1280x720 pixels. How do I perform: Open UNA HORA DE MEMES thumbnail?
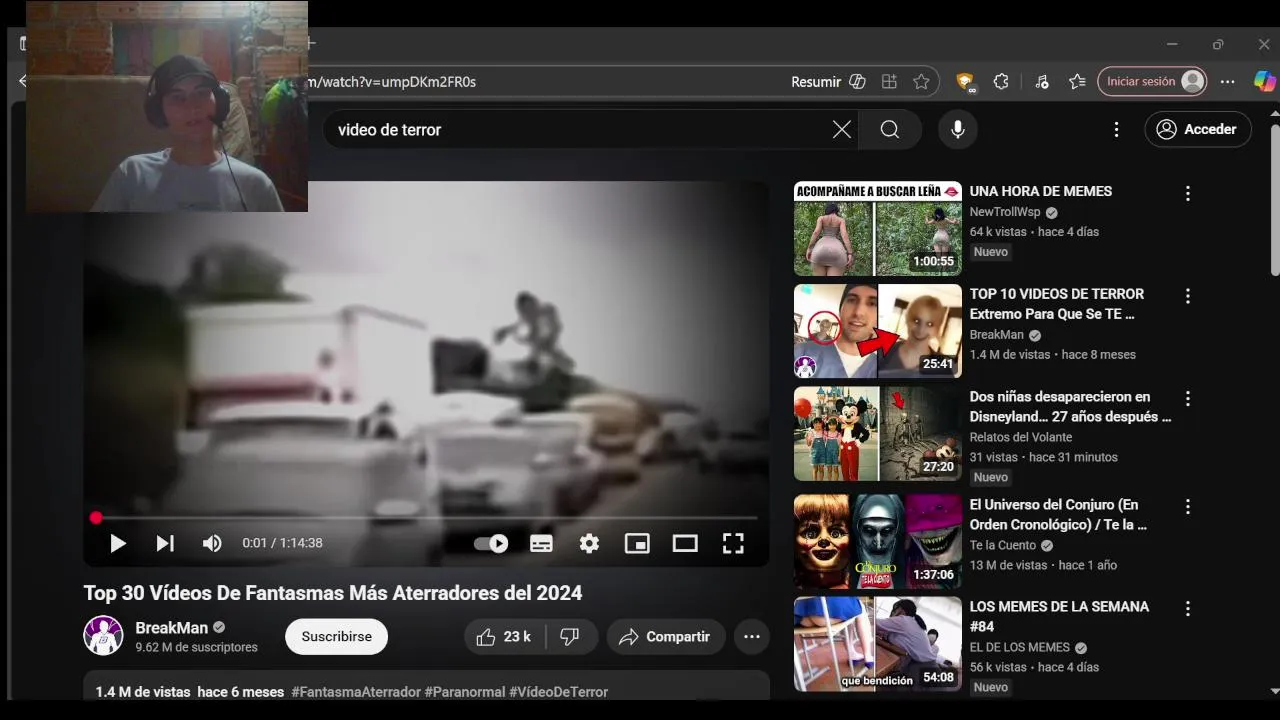tap(878, 228)
